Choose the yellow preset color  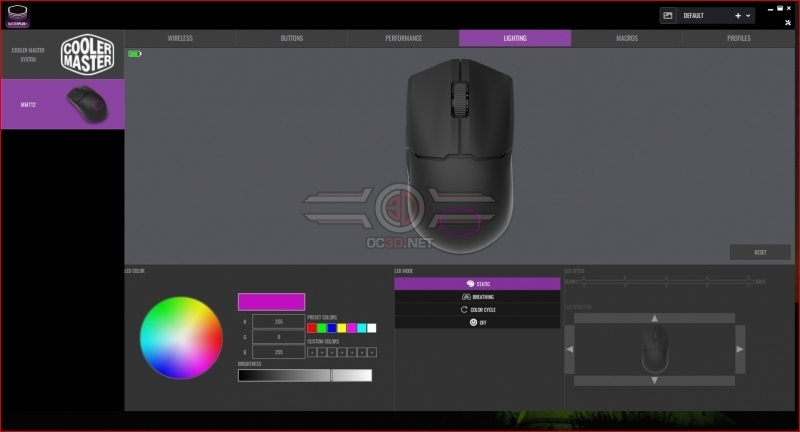pyautogui.click(x=342, y=328)
